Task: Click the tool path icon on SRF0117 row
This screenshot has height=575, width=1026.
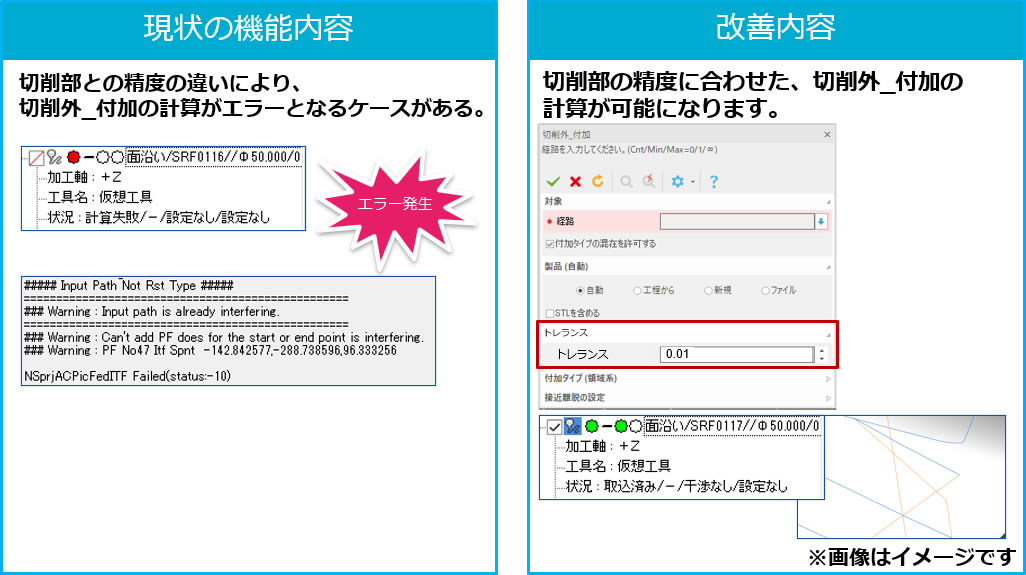Action: coord(573,426)
